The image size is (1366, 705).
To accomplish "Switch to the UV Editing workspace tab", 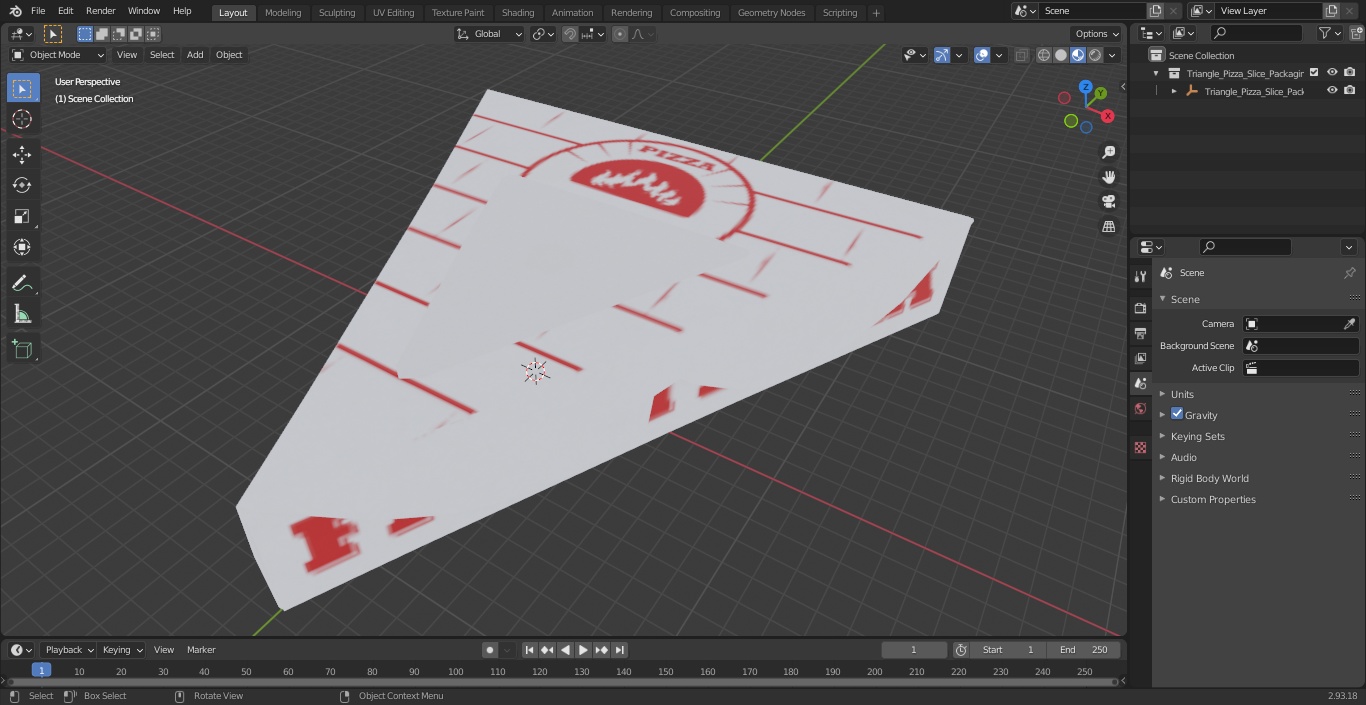I will coord(393,13).
